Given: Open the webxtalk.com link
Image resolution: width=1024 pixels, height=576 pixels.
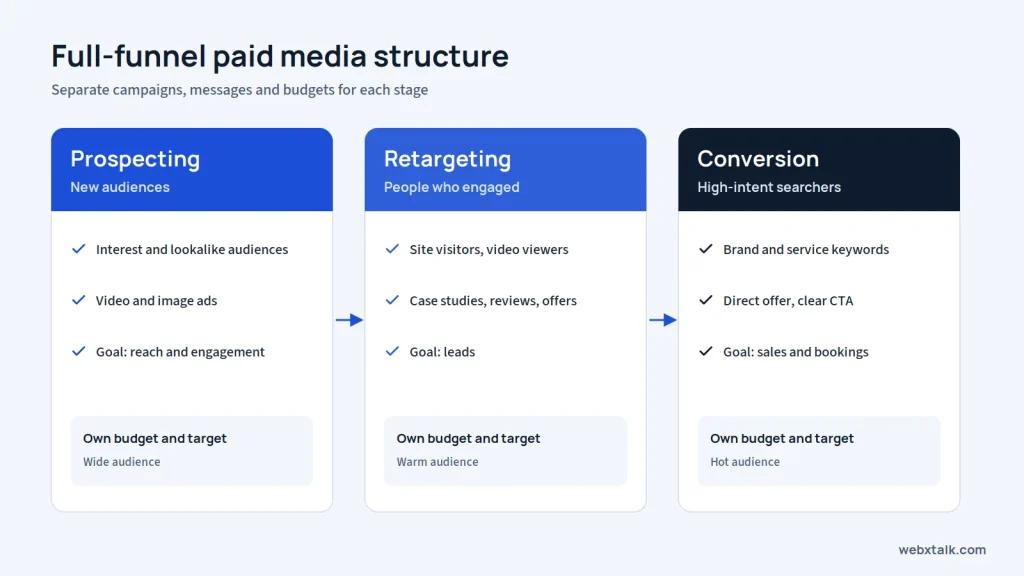Looking at the screenshot, I should coord(942,550).
